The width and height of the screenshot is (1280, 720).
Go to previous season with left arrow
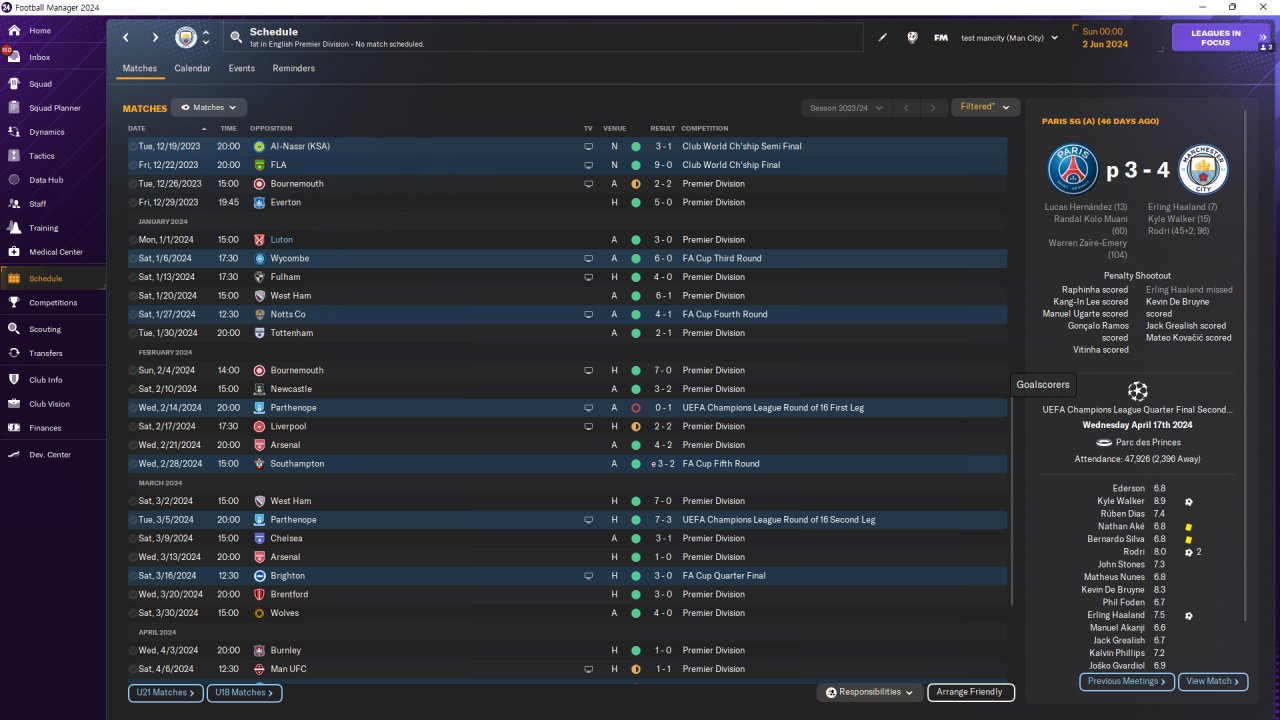pyautogui.click(x=905, y=108)
